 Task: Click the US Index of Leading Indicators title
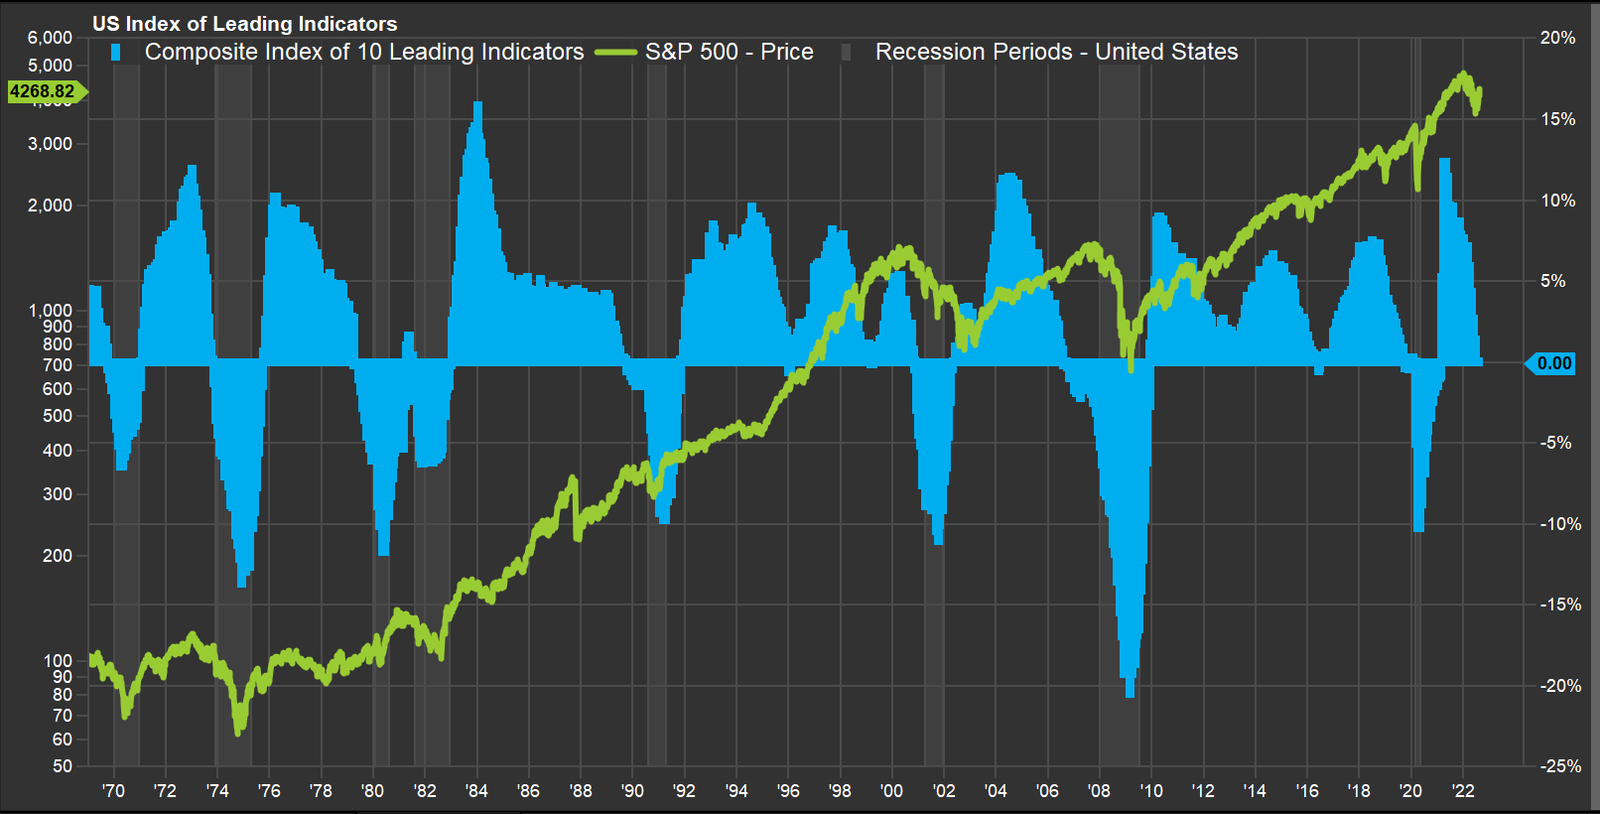click(245, 23)
